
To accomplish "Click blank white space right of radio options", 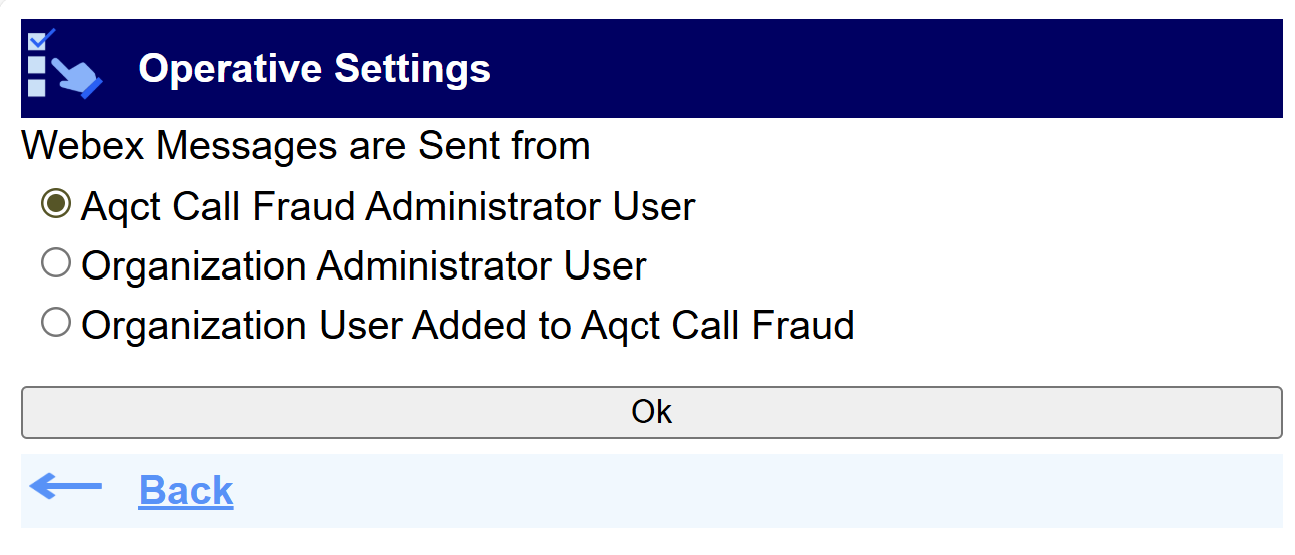I will [1050, 266].
